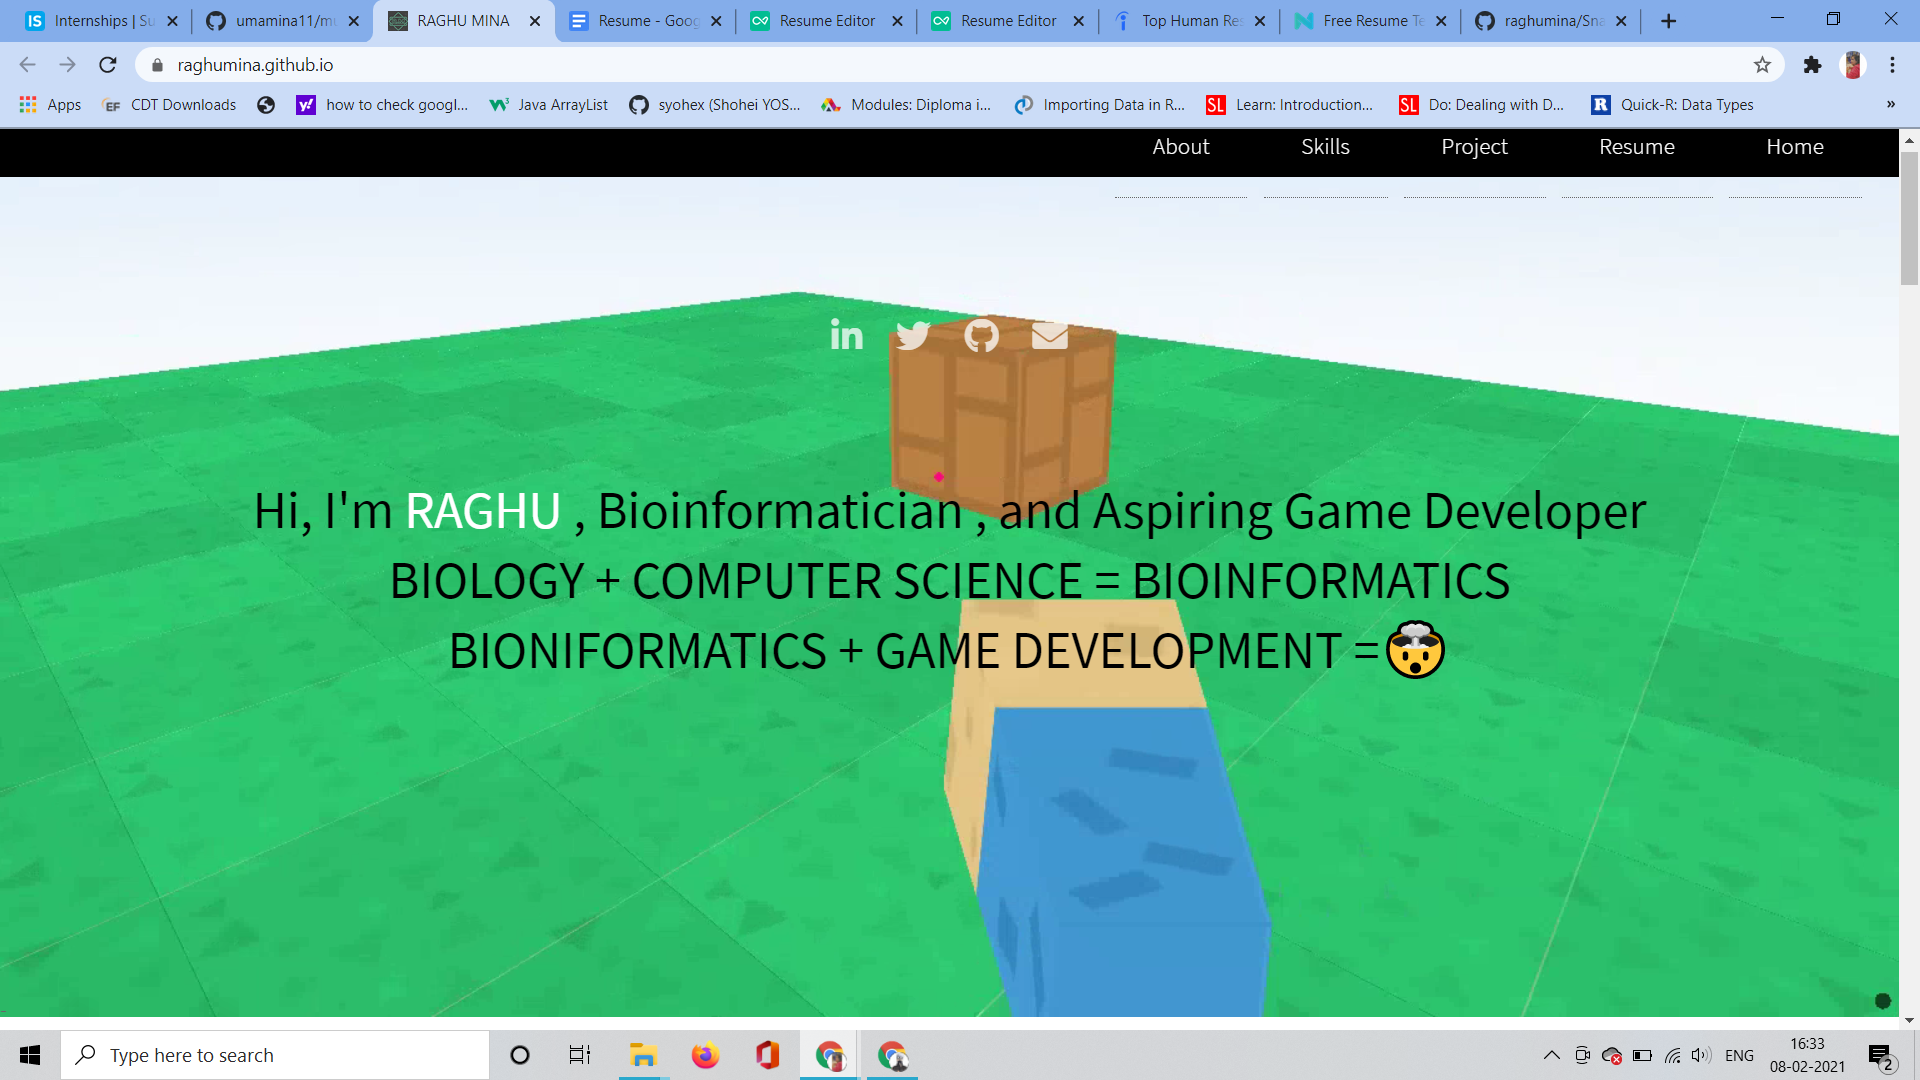Click the page vertical scrollbar thumb
1920x1080 pixels.
pos(1909,218)
